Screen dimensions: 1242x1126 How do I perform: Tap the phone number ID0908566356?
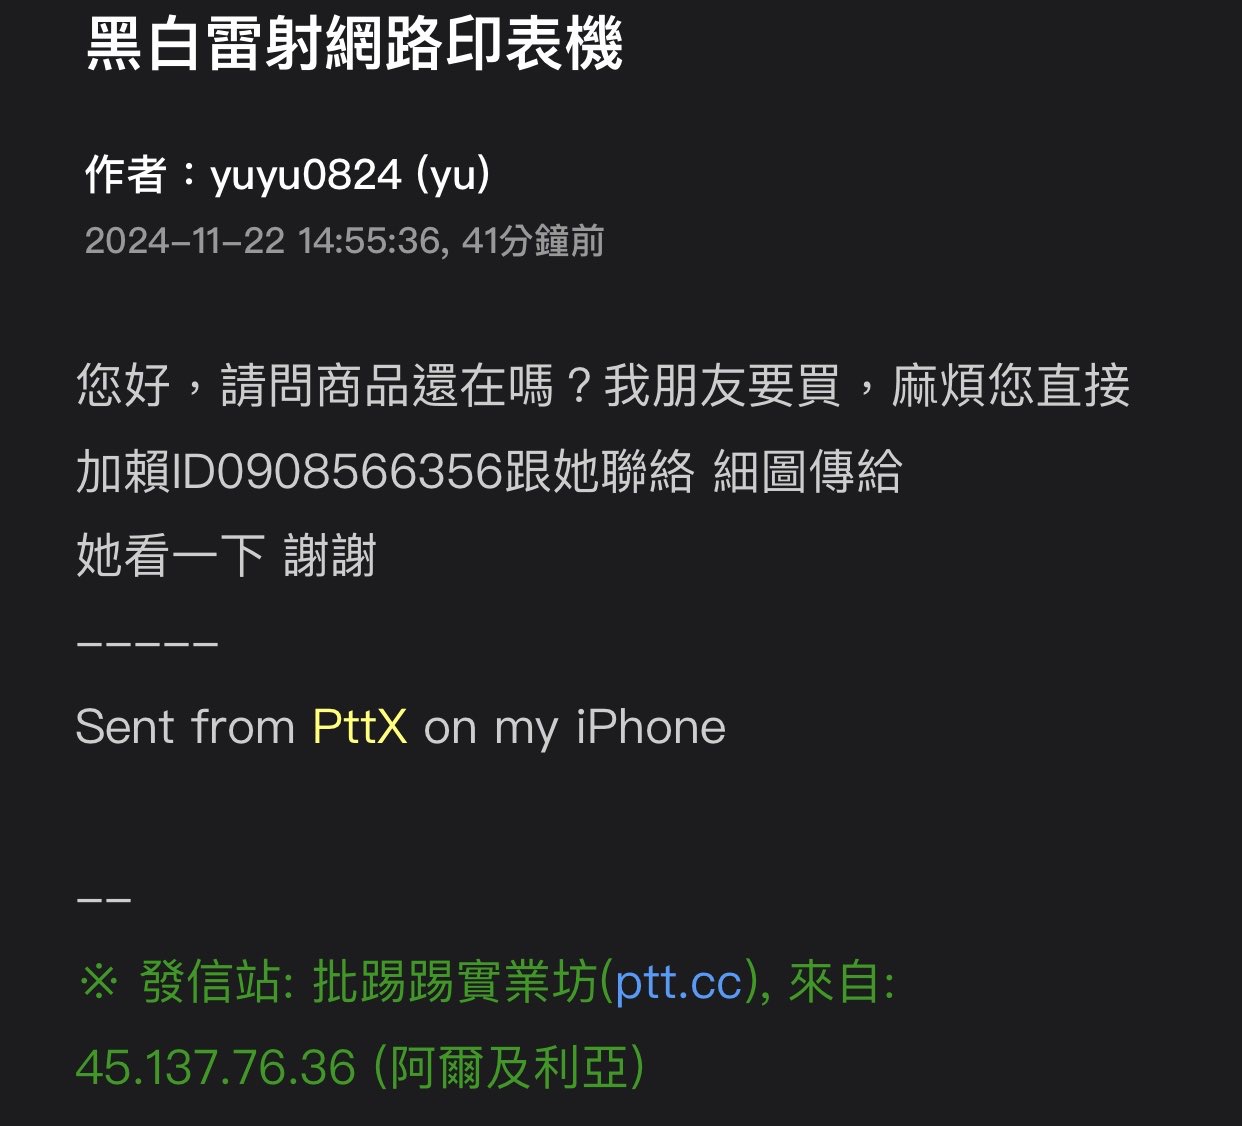coord(338,471)
